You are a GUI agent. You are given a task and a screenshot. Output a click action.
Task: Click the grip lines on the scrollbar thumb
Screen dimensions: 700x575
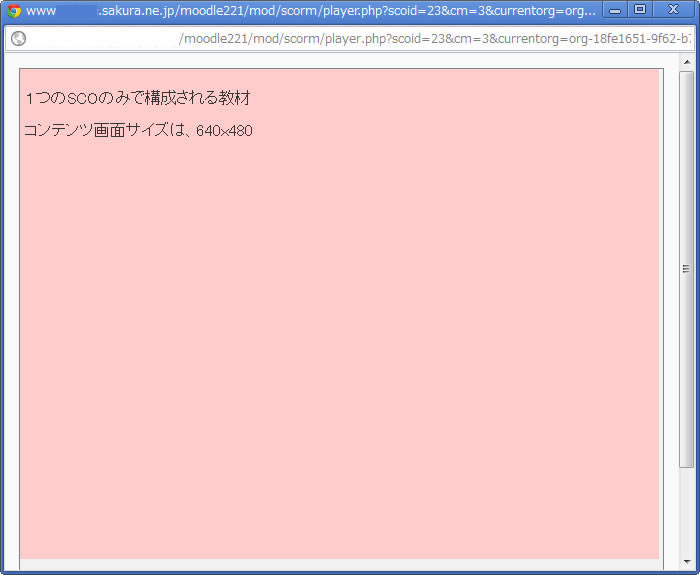click(686, 269)
